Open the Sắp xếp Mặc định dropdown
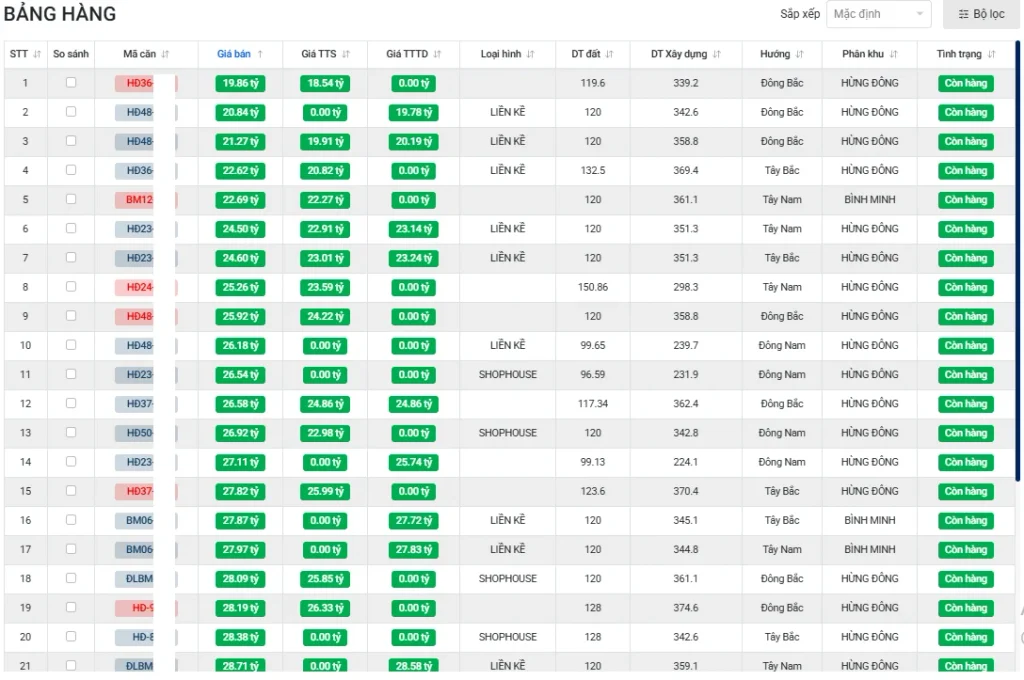 click(878, 14)
